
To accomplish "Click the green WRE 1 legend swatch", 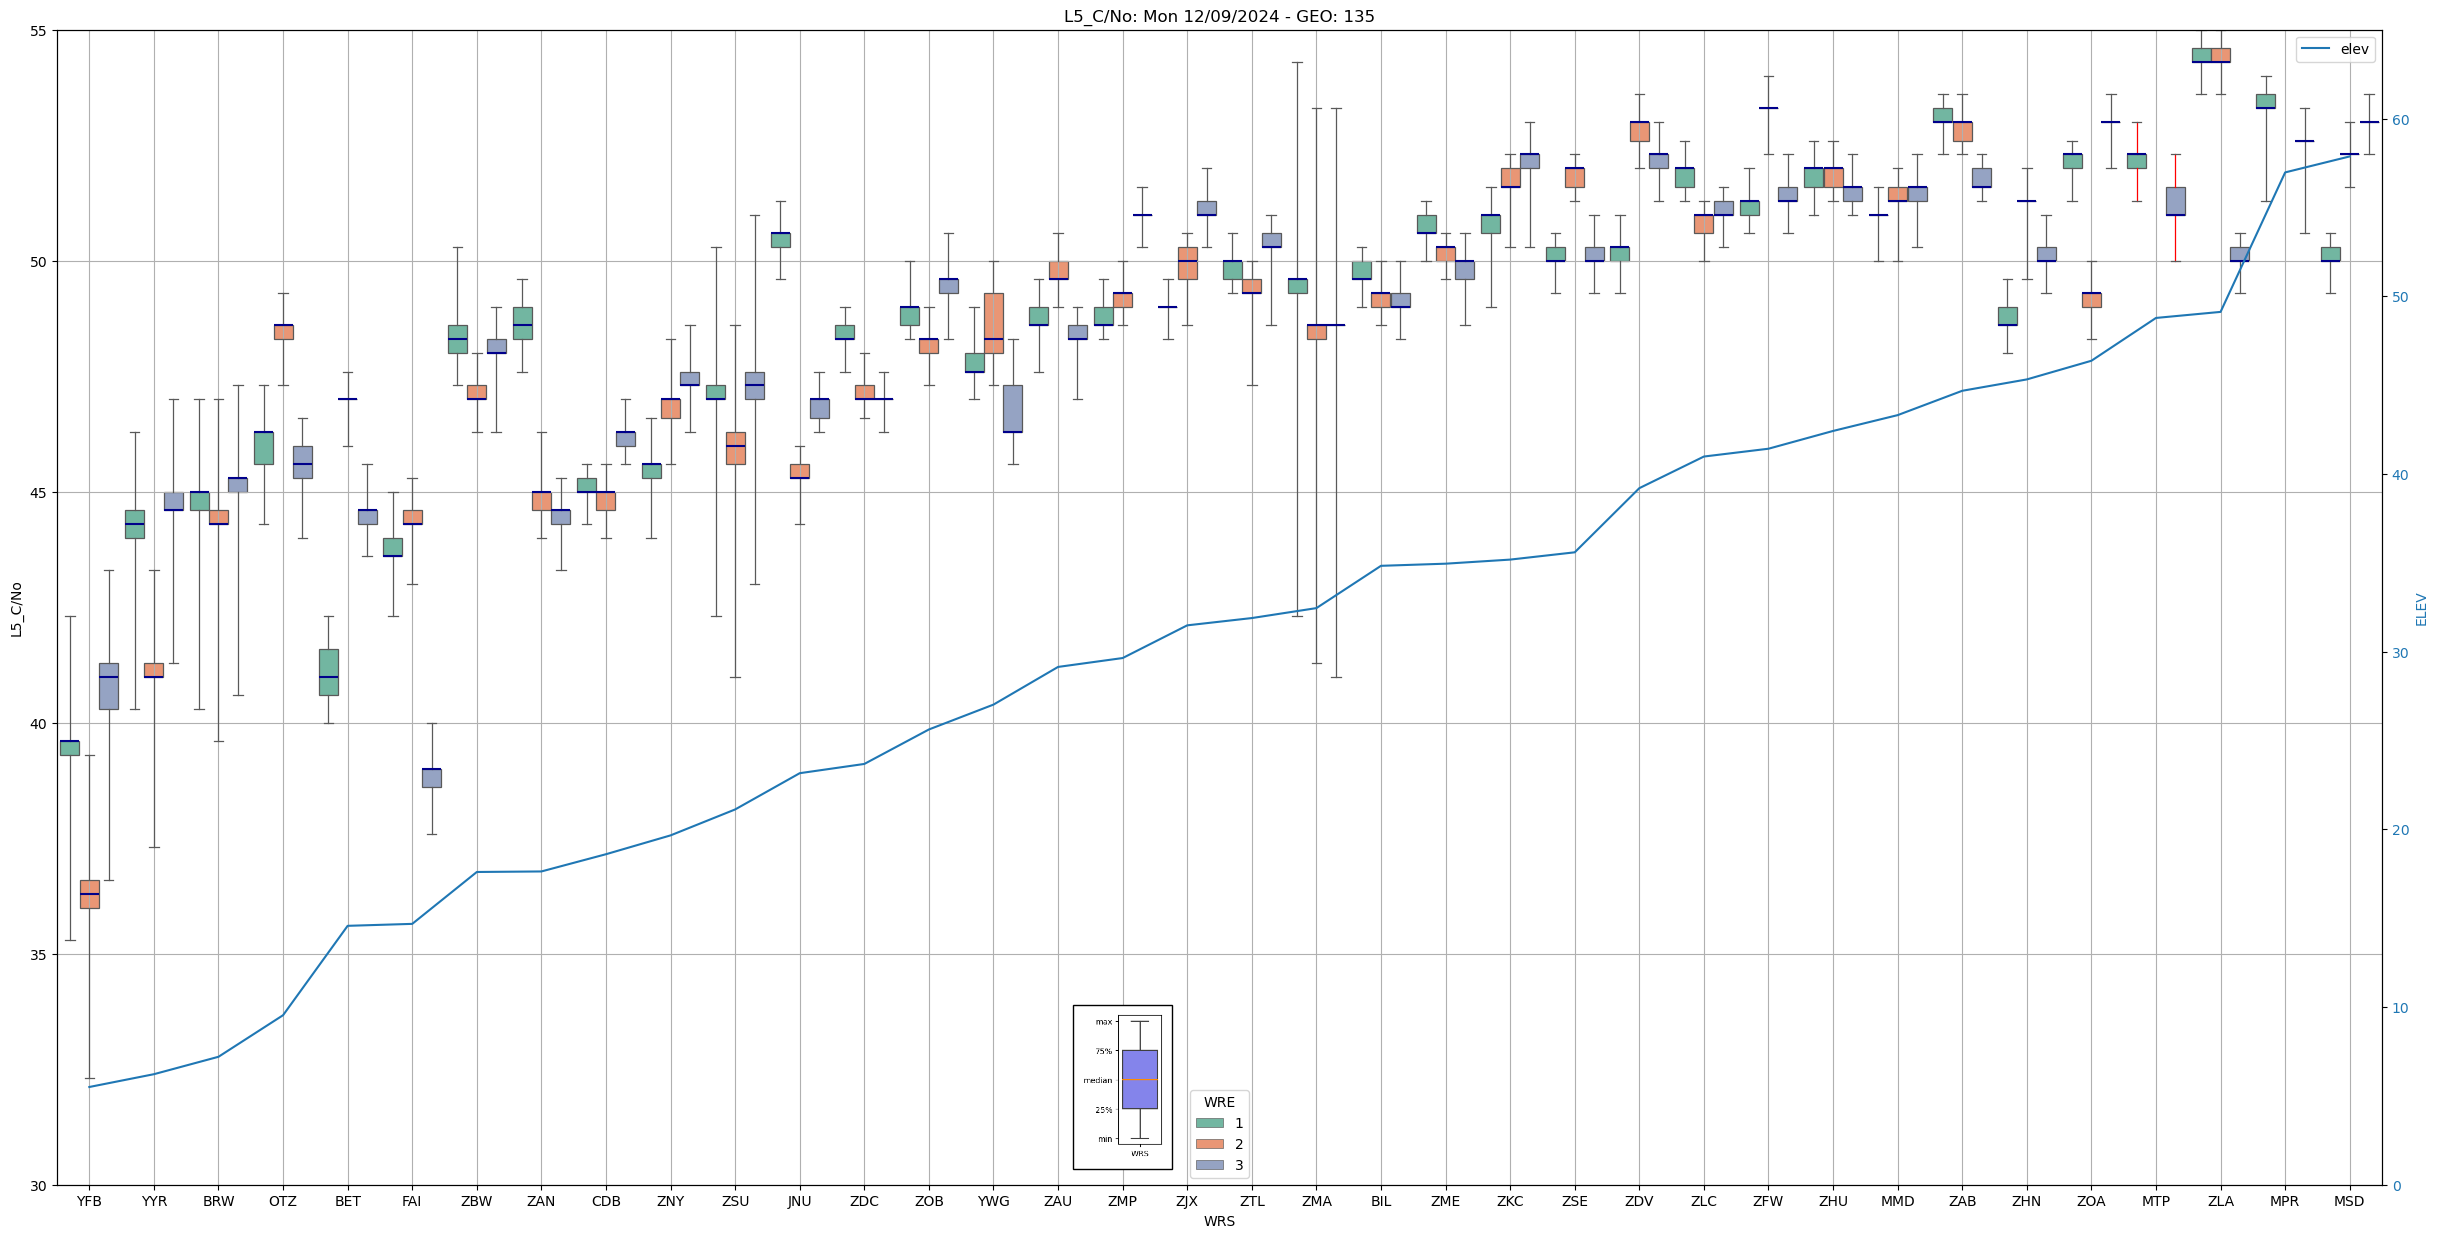I will (1209, 1123).
